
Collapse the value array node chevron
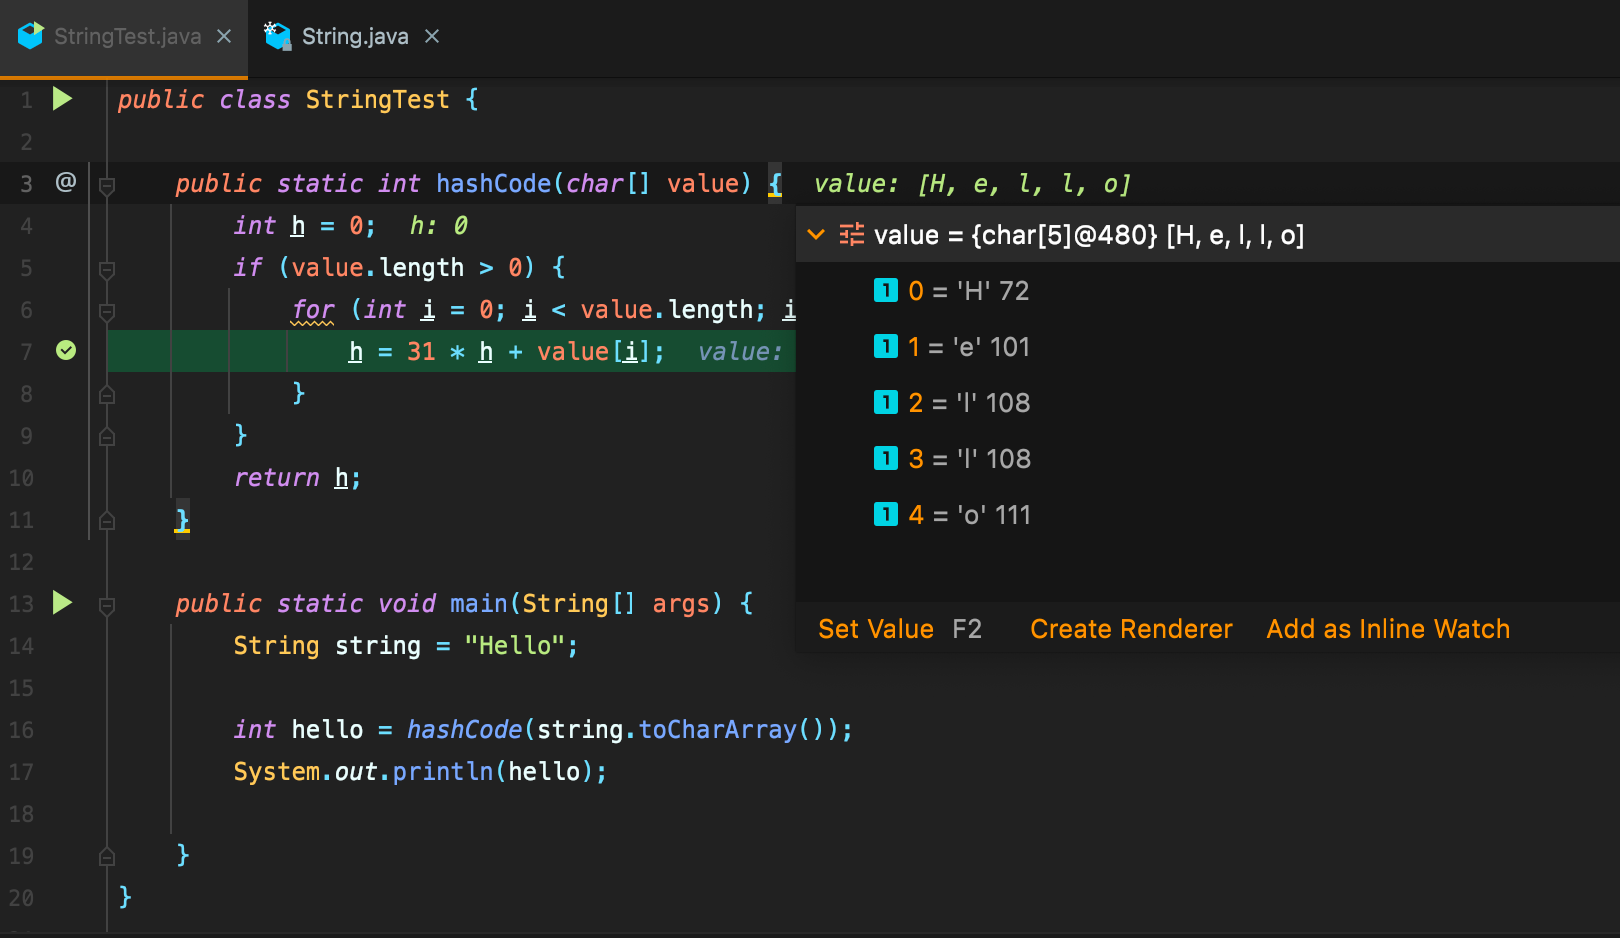[x=816, y=234]
